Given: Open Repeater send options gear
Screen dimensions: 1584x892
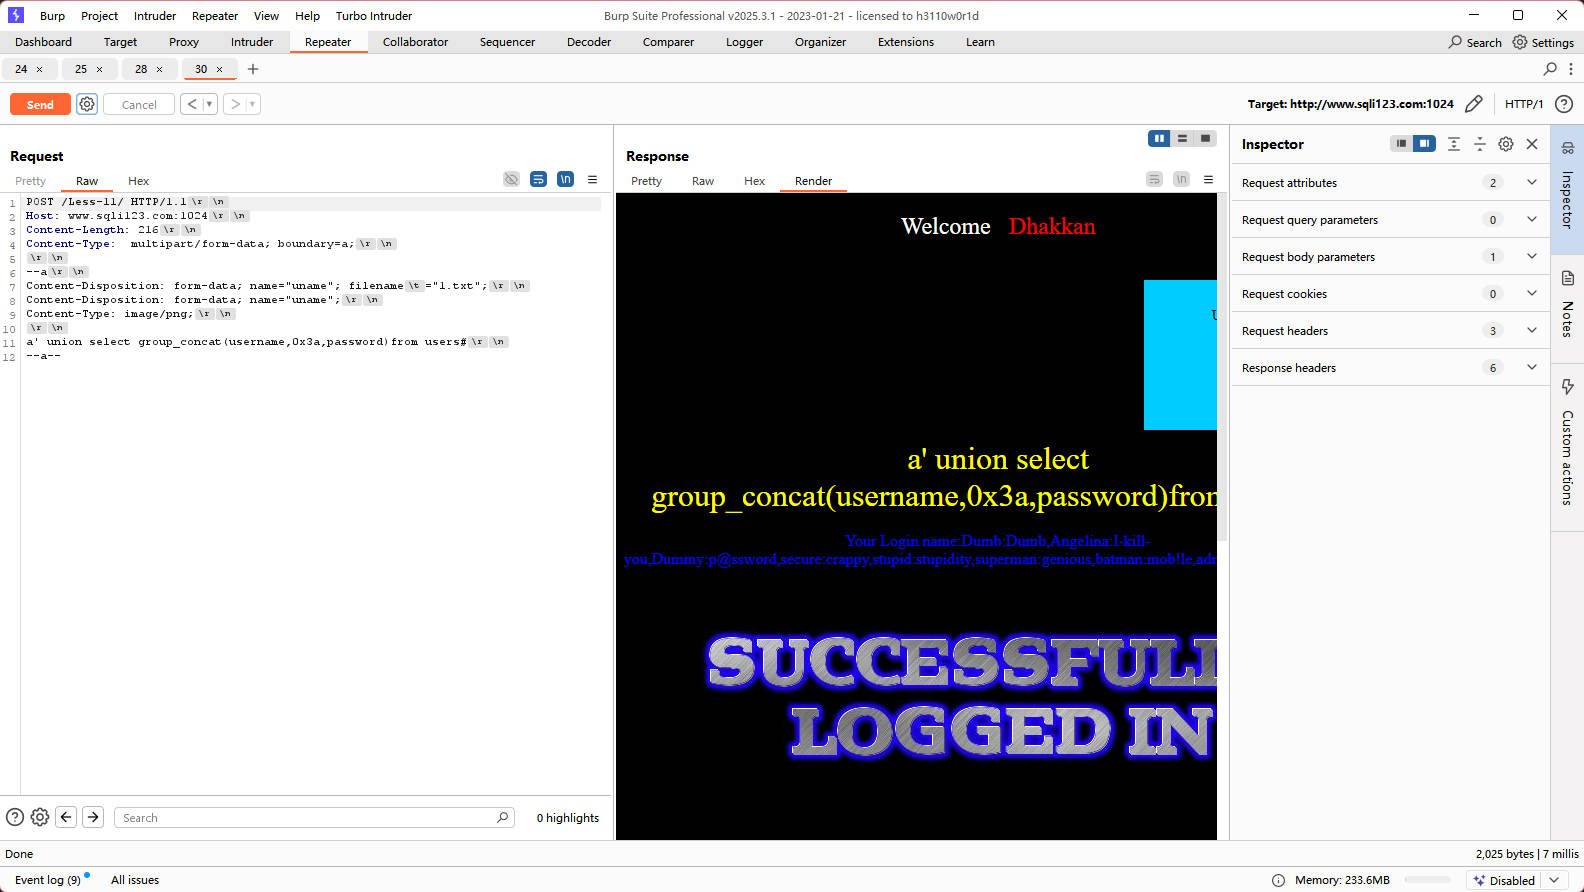Looking at the screenshot, I should (87, 104).
